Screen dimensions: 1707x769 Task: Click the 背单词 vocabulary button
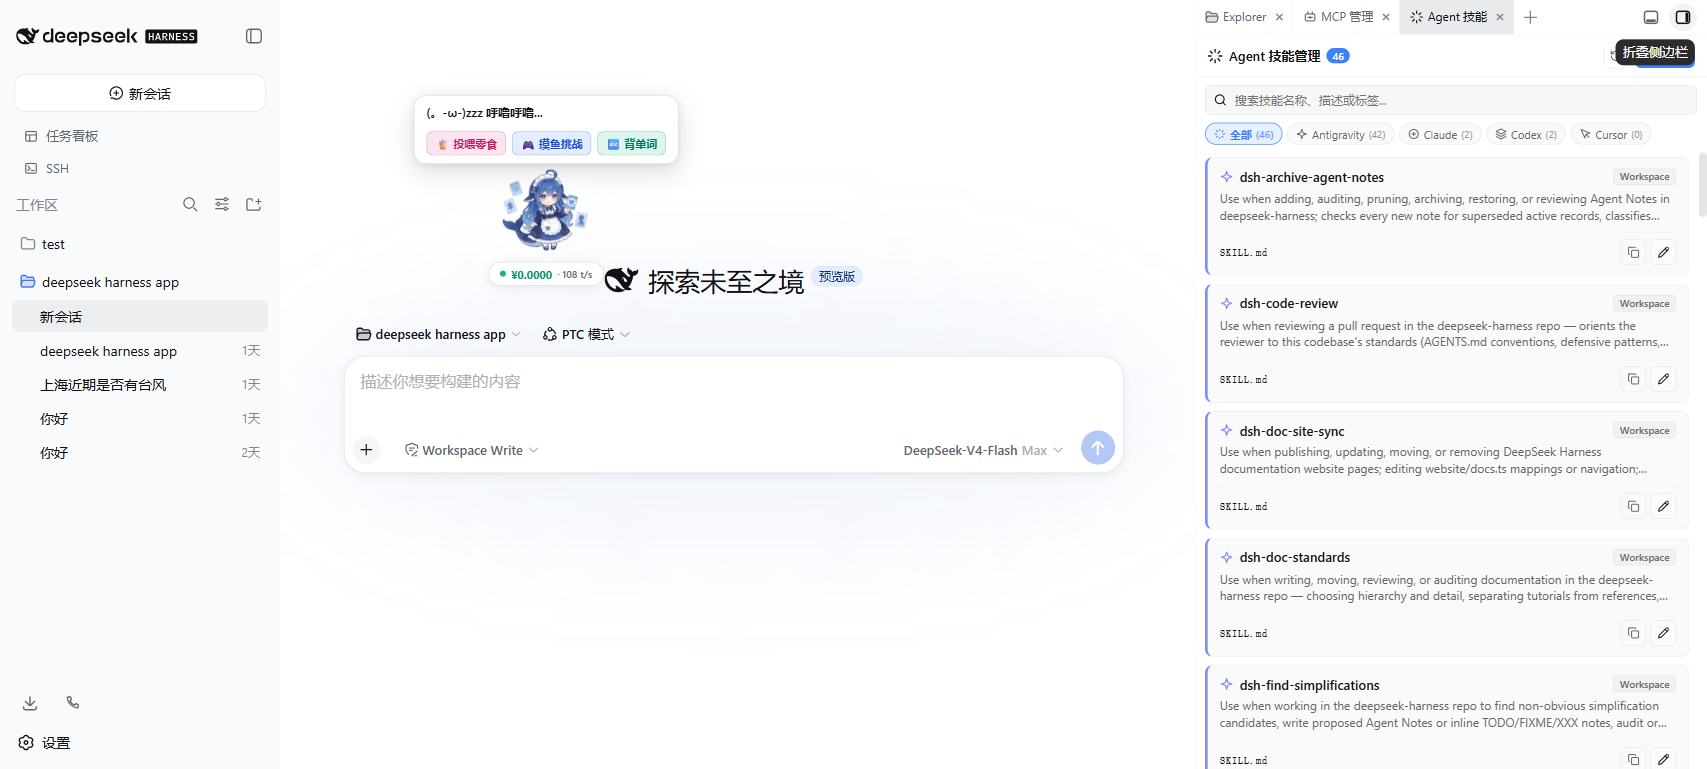[x=632, y=144]
